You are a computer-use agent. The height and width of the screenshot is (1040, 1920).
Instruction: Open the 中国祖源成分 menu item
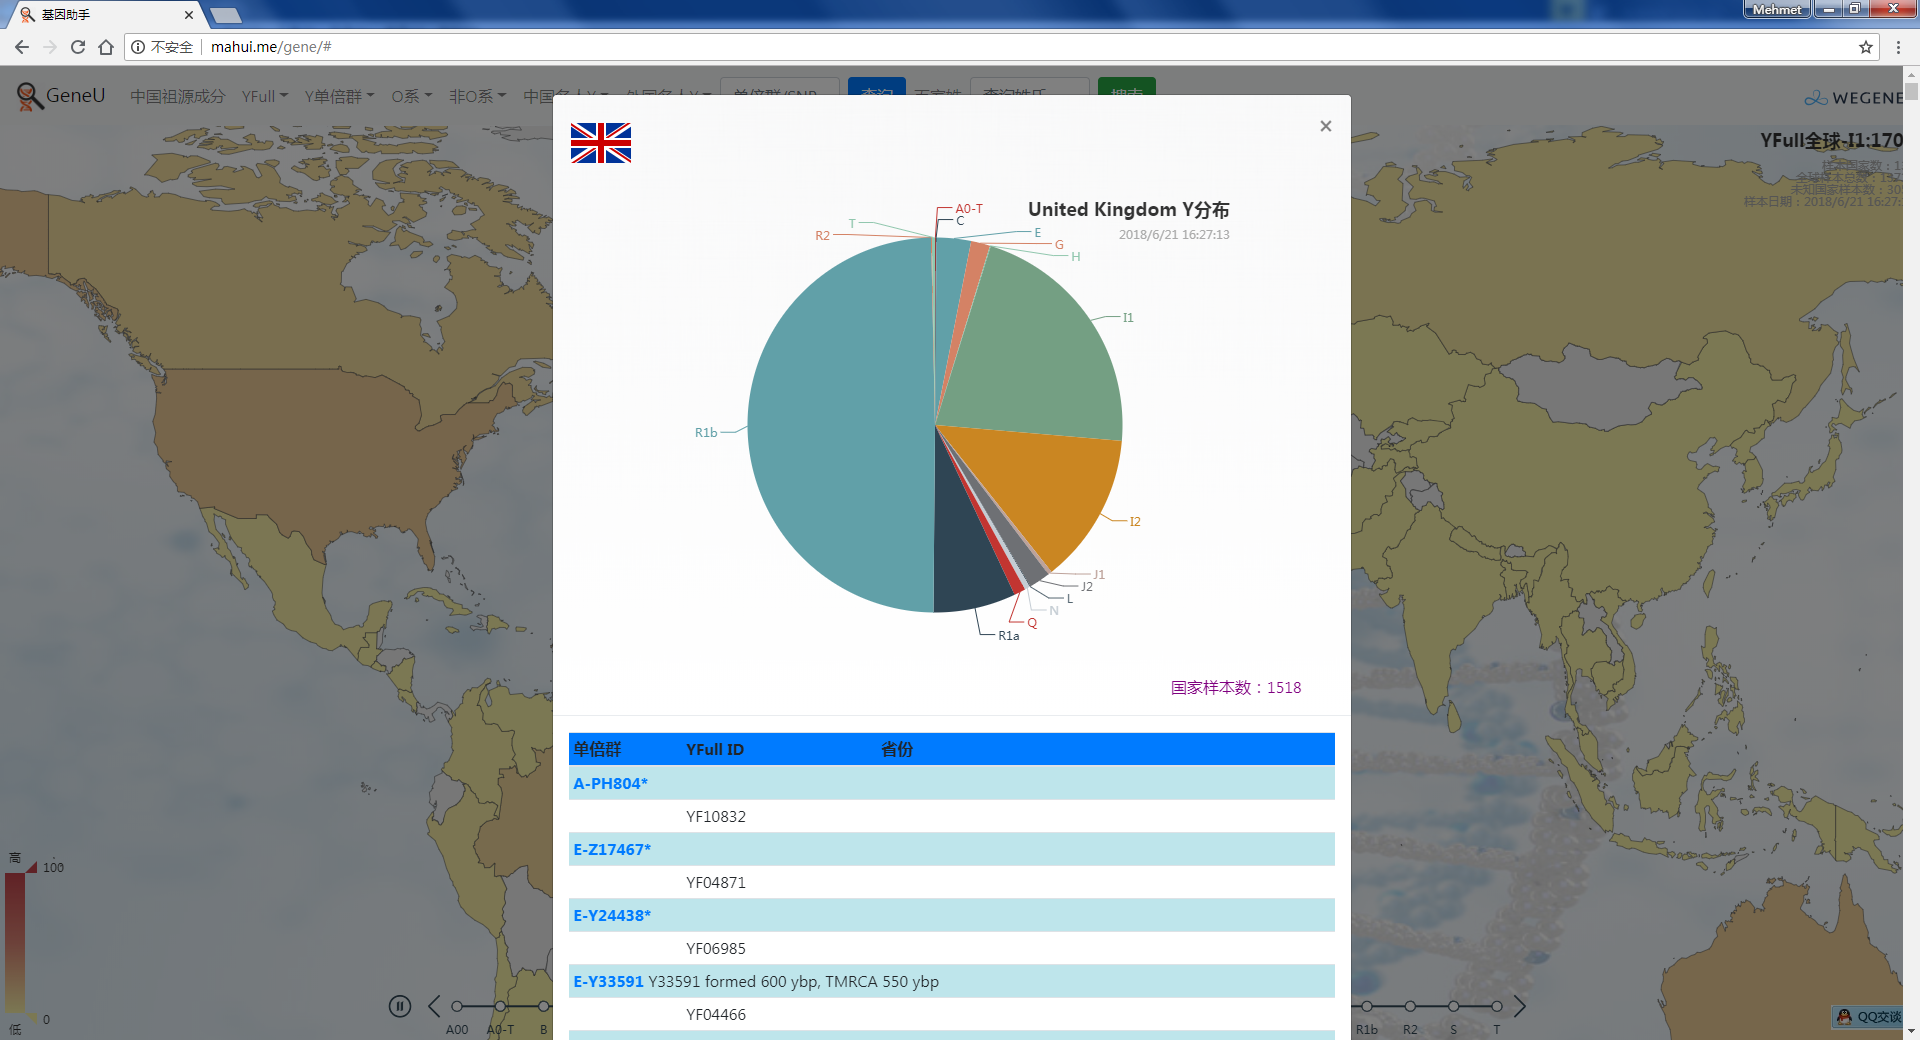click(177, 96)
